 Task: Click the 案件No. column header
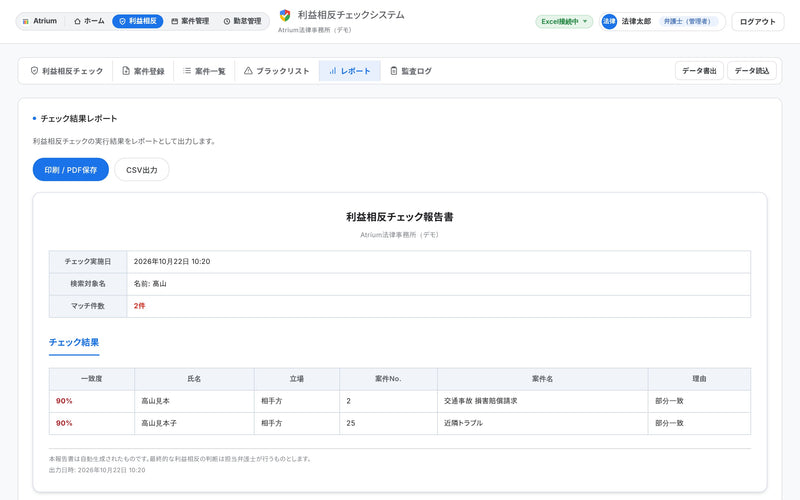click(x=388, y=379)
